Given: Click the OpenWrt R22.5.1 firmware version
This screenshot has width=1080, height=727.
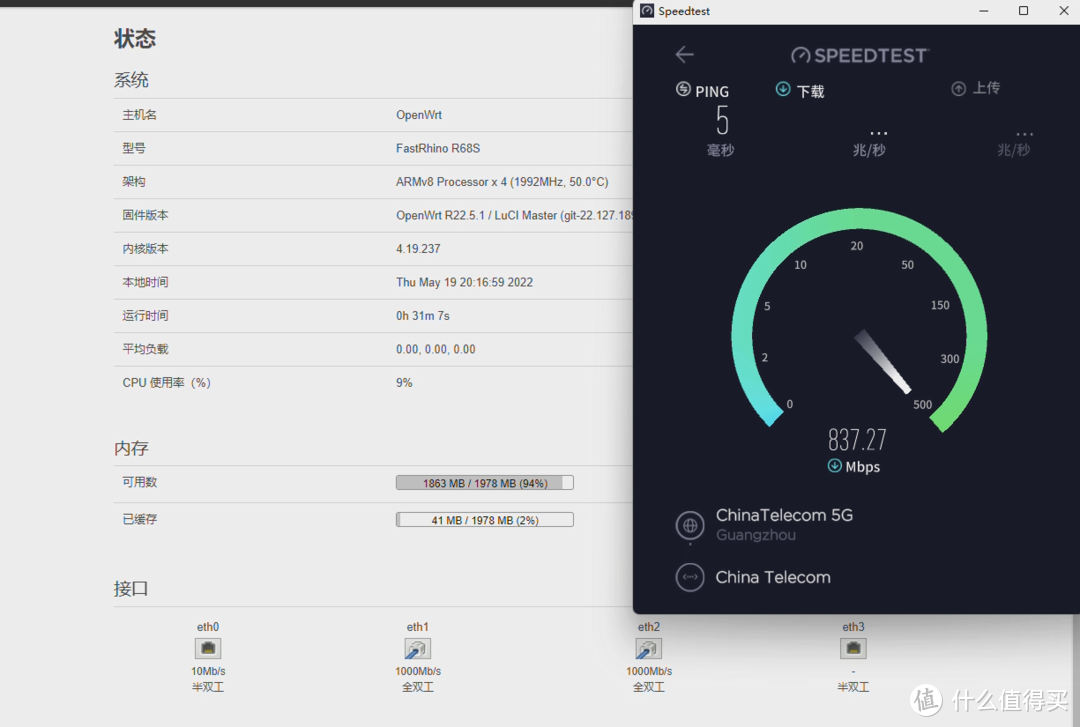Looking at the screenshot, I should point(515,216).
